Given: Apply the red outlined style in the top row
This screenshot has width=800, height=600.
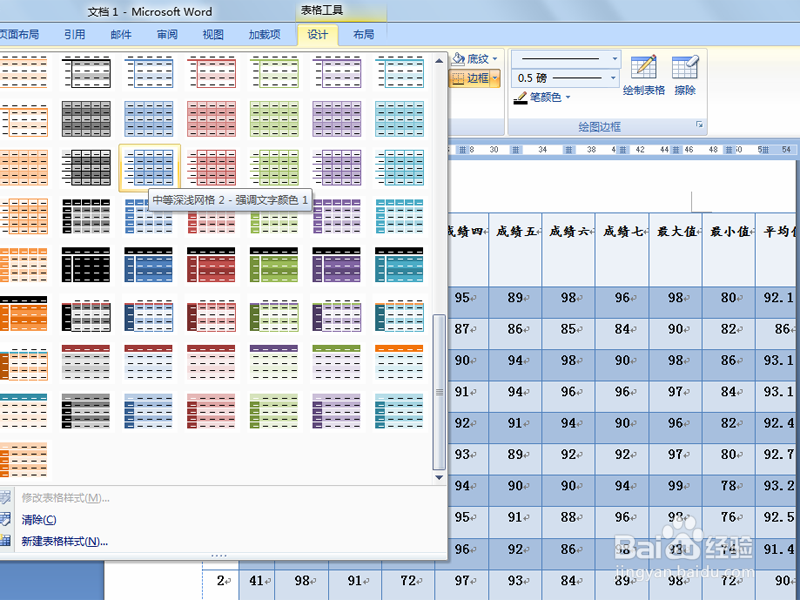Looking at the screenshot, I should click(x=211, y=72).
